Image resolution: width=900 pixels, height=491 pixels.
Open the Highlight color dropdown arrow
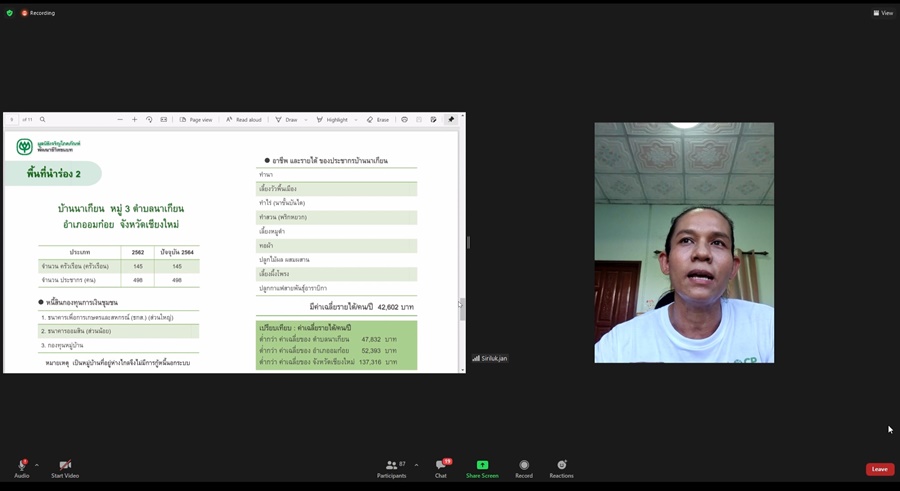point(356,120)
